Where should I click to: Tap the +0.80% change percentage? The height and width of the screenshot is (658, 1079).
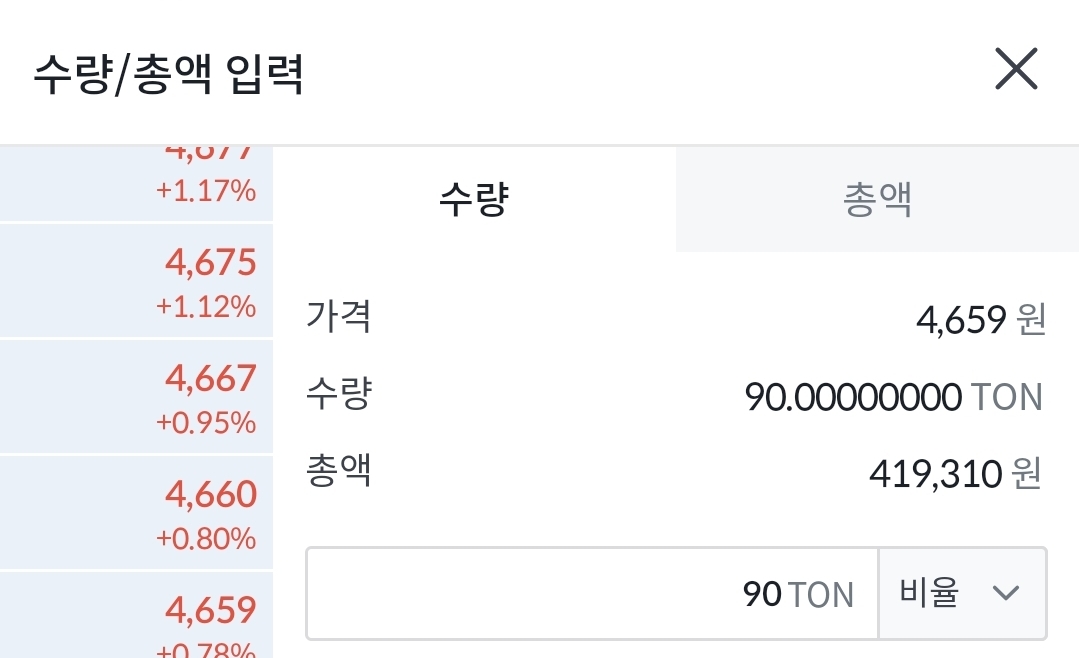(206, 538)
